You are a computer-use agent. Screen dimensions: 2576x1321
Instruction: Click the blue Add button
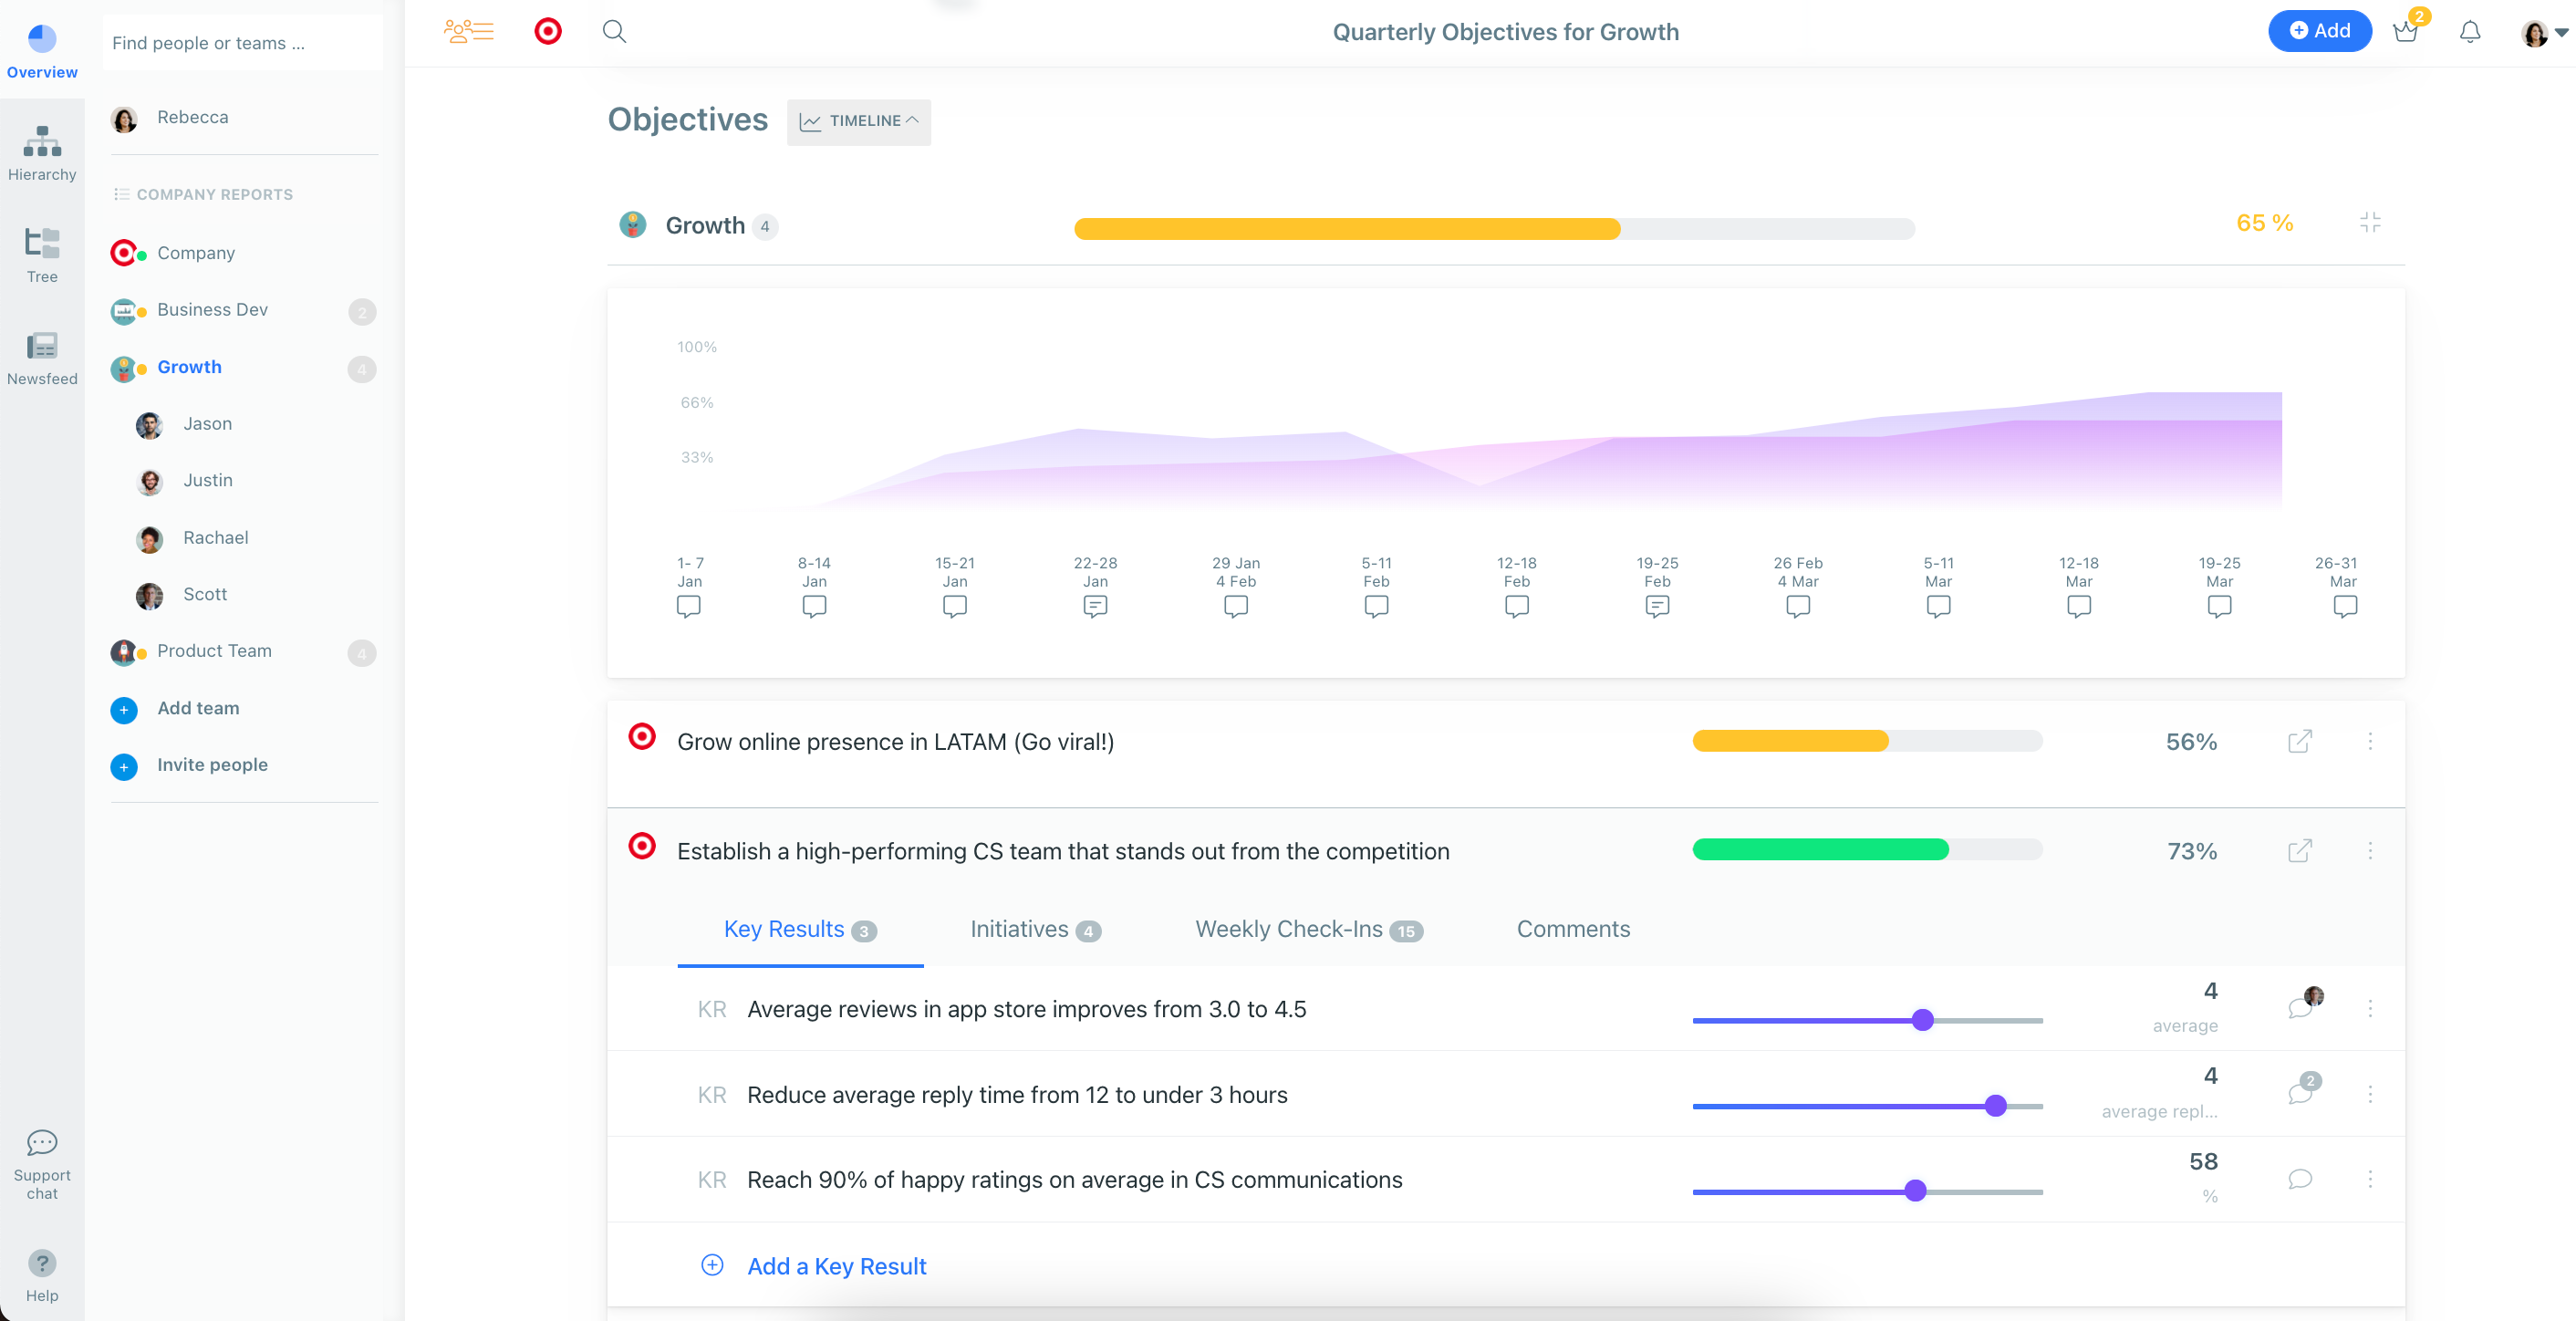[2319, 31]
